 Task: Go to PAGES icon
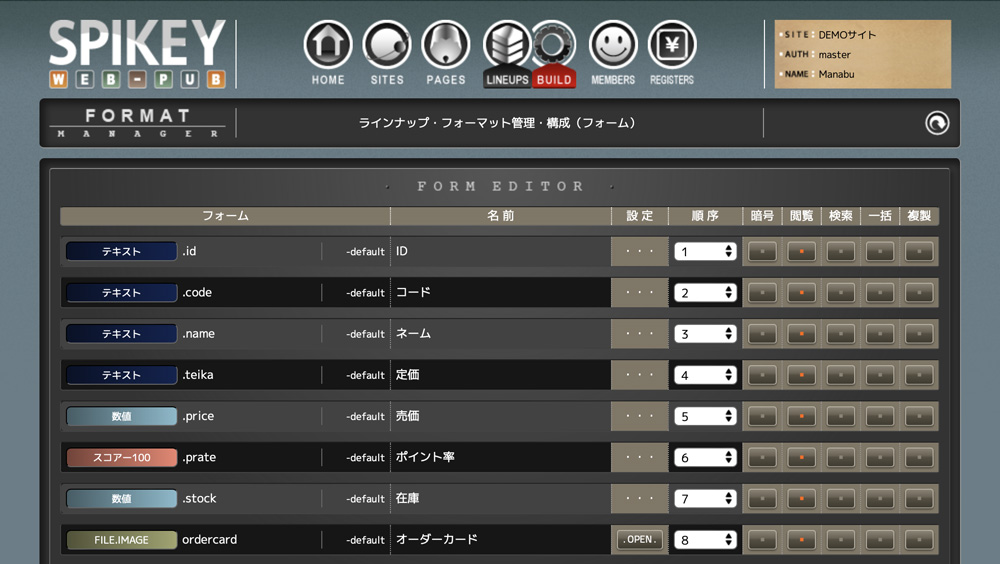446,46
